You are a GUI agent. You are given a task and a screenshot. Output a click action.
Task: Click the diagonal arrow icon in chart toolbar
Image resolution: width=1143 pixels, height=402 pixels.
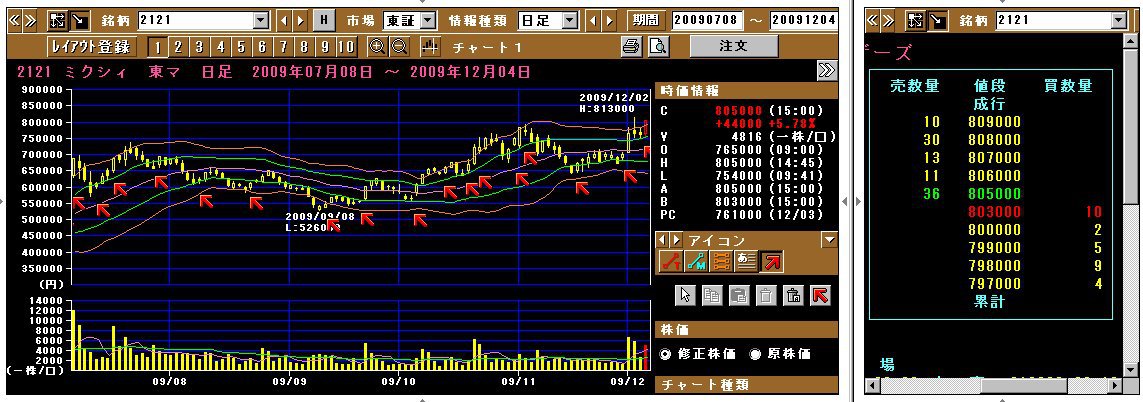(79, 20)
